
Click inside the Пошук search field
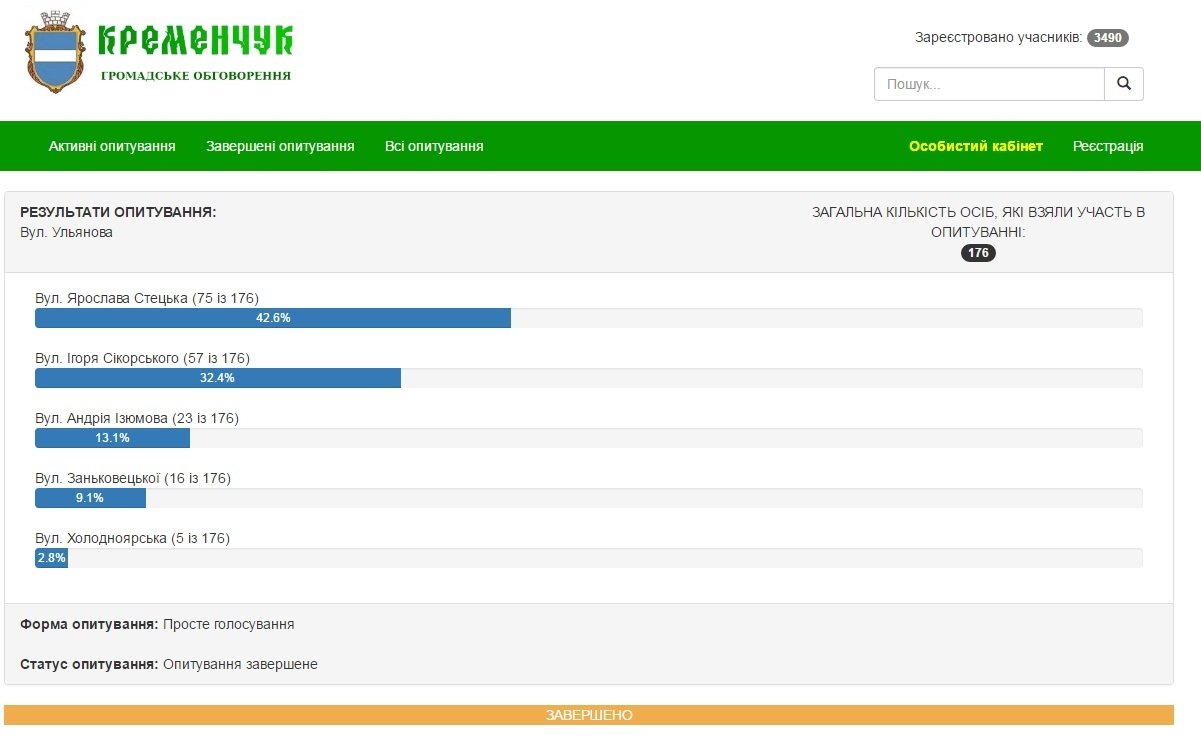(988, 84)
